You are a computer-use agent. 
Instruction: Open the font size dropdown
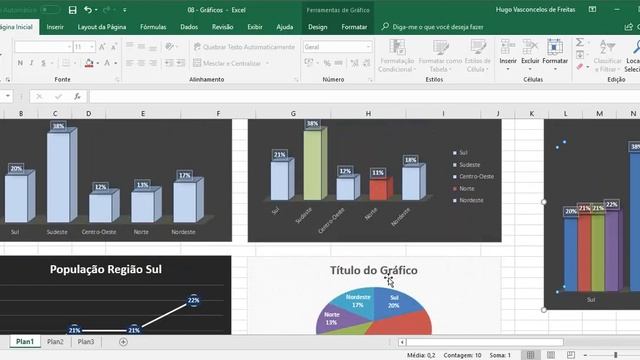tap(91, 47)
